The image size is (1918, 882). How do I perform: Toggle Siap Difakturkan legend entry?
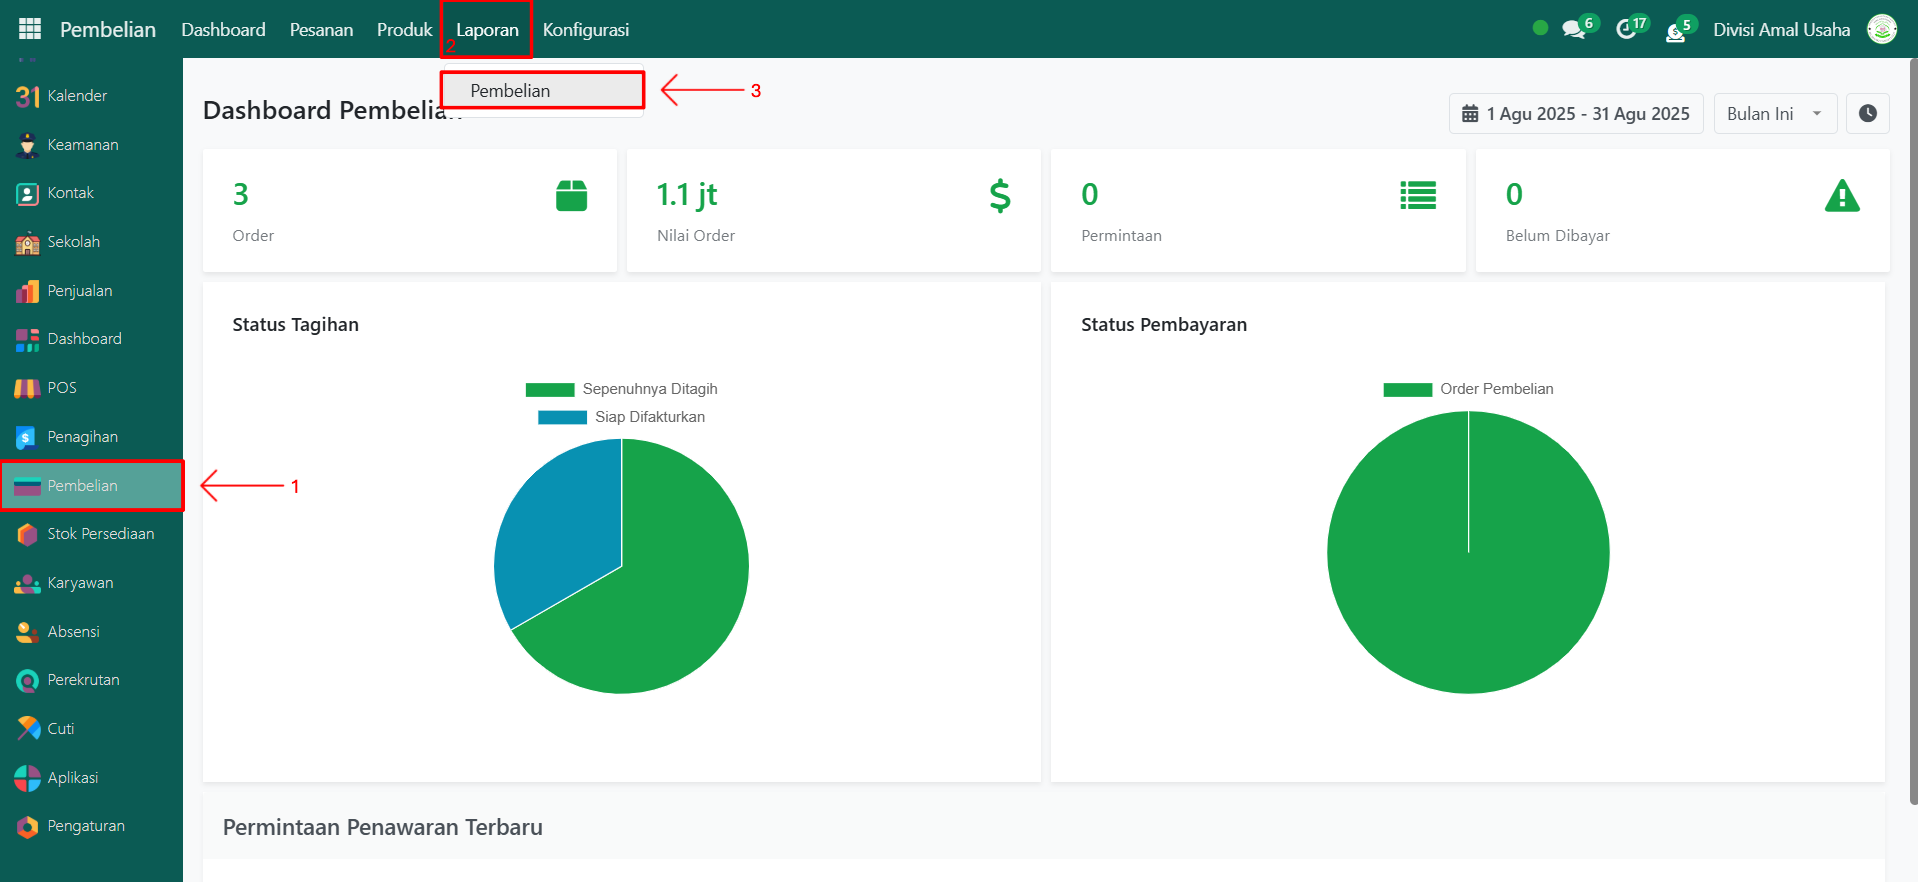pos(622,417)
